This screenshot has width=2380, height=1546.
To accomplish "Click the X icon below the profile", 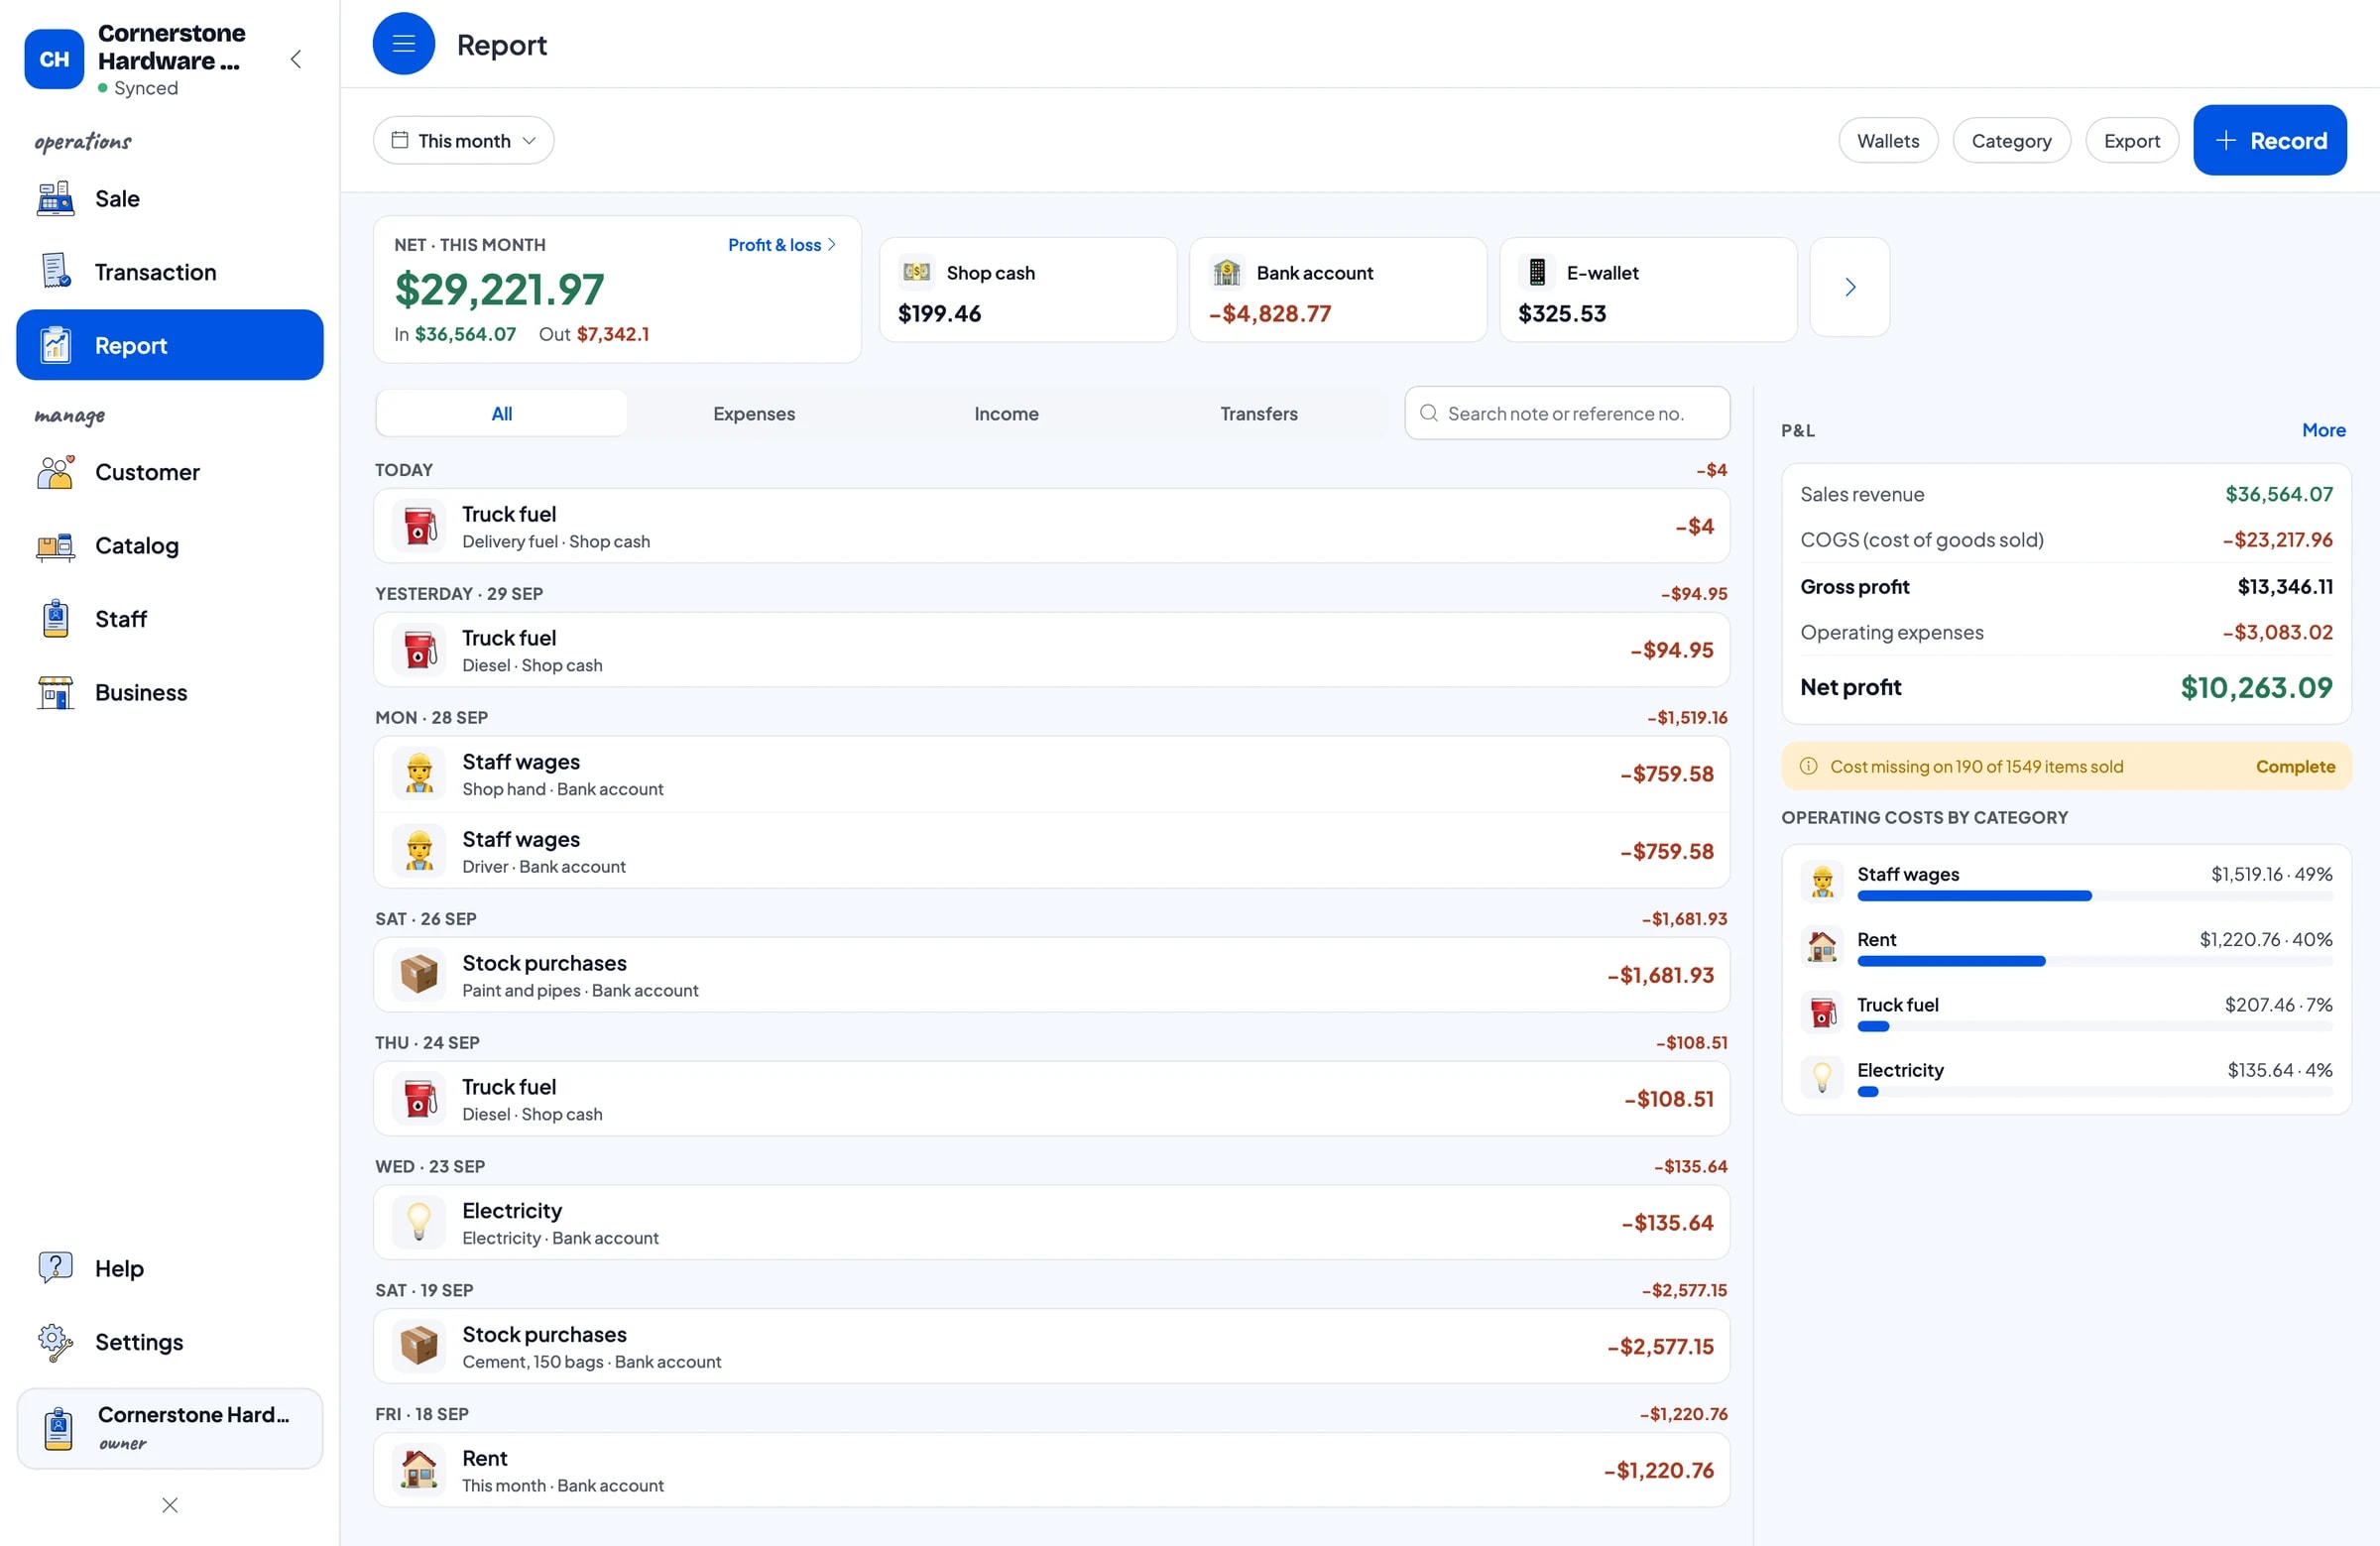I will [x=170, y=1505].
